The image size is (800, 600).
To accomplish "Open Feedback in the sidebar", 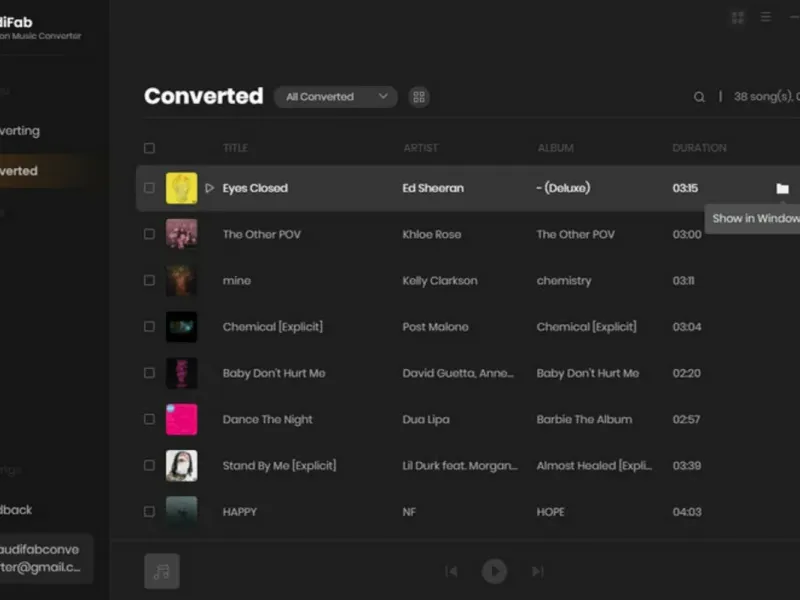I will [16, 510].
